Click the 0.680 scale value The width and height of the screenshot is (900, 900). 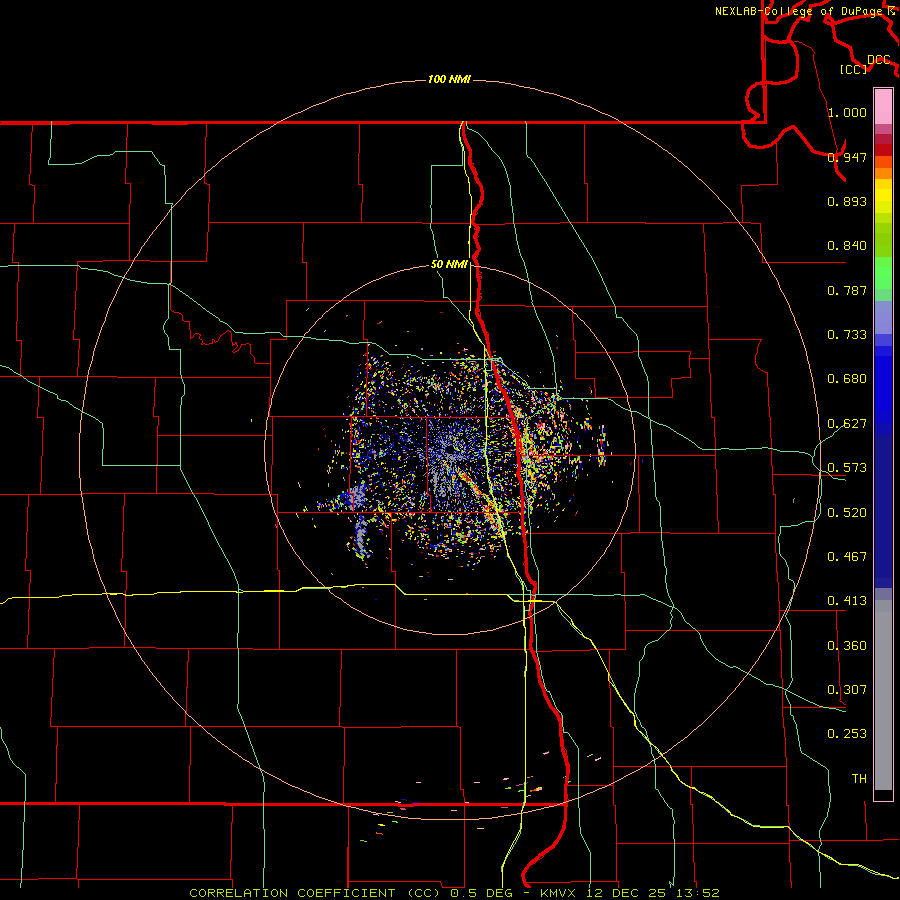[x=847, y=379]
